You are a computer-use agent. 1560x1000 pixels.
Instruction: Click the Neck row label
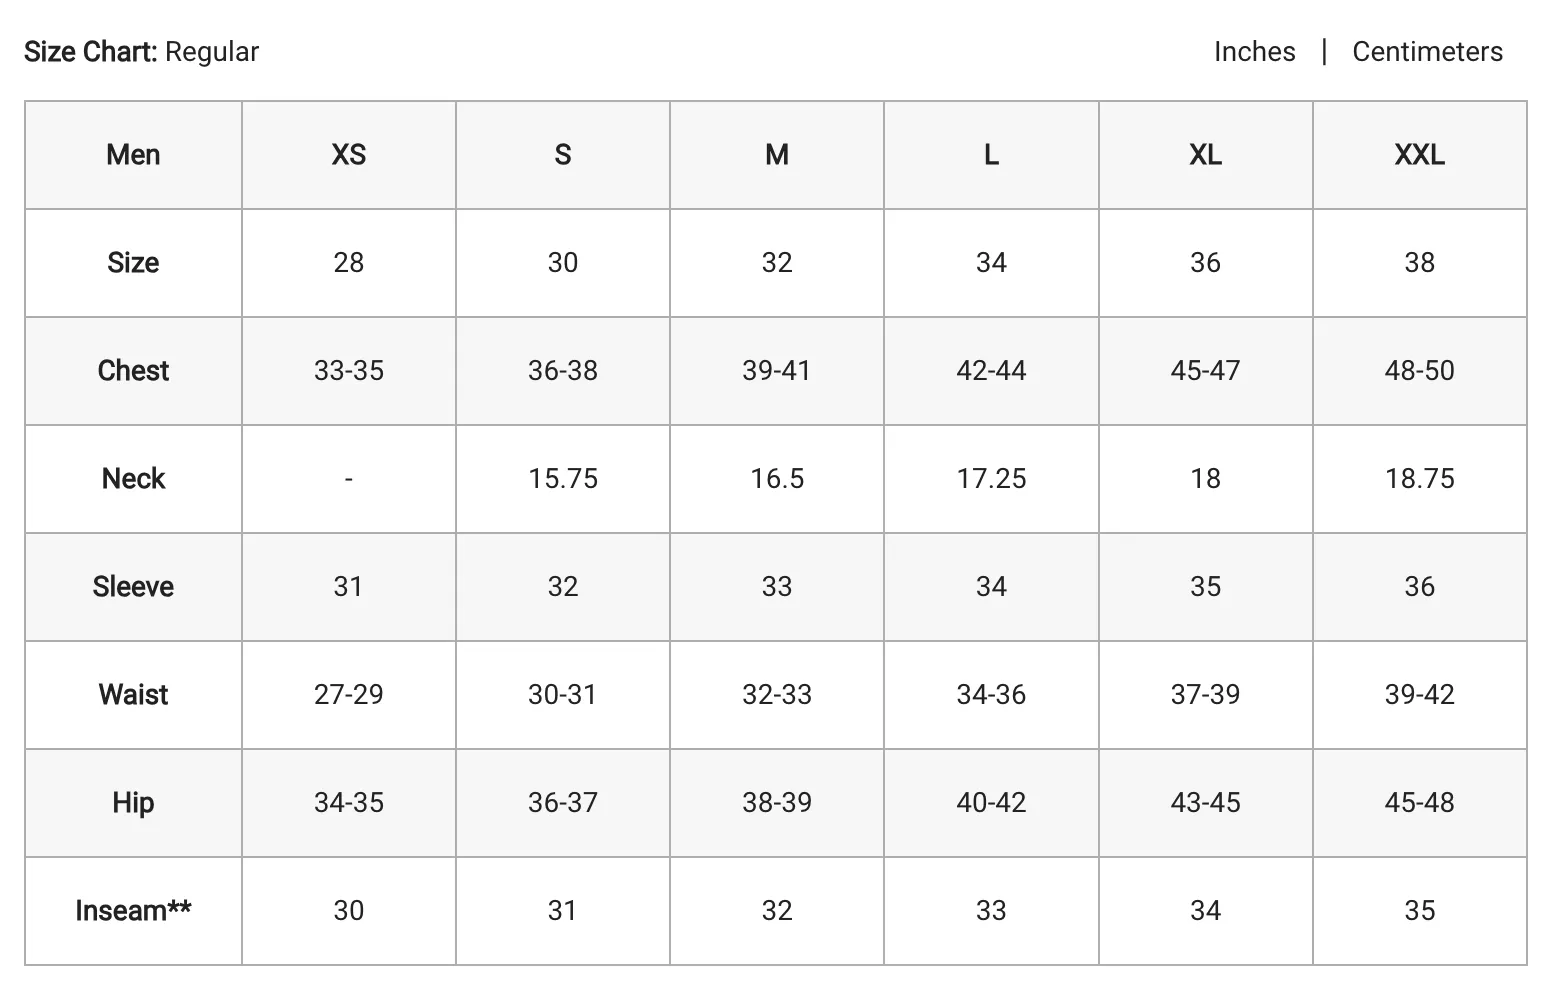(133, 479)
